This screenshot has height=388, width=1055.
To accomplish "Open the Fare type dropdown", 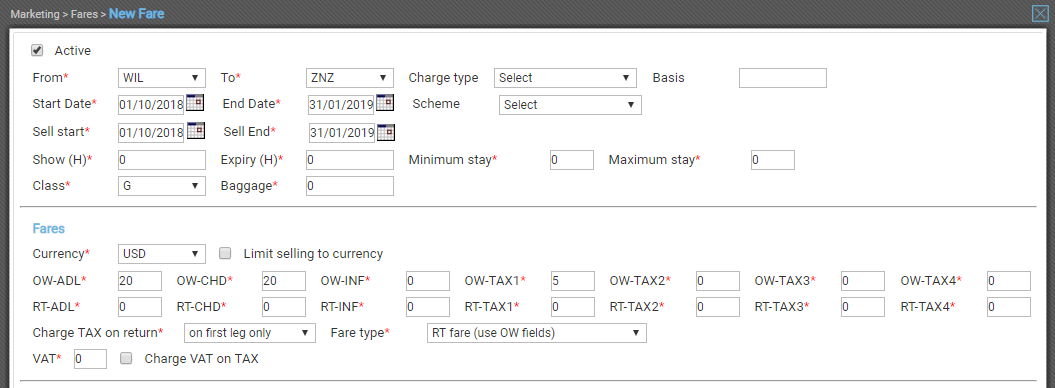I will click(x=537, y=333).
